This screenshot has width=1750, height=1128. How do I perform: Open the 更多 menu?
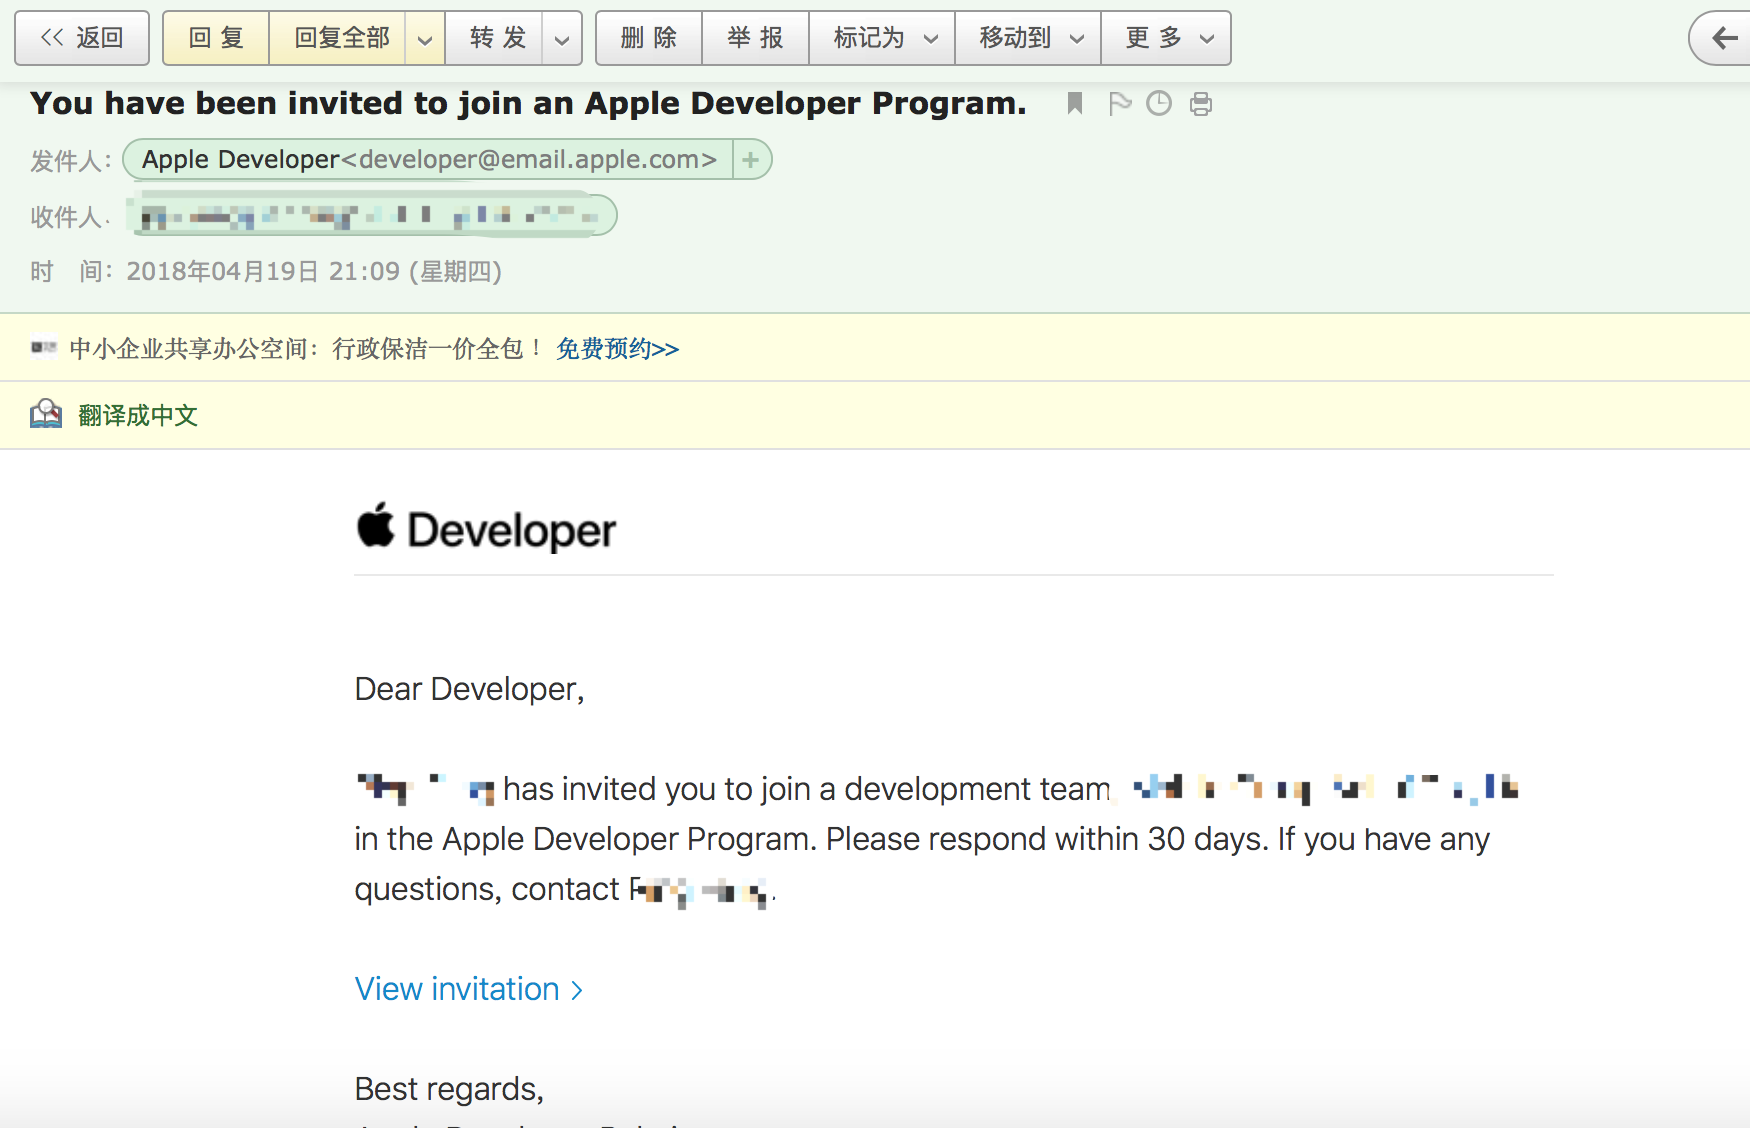[1166, 38]
